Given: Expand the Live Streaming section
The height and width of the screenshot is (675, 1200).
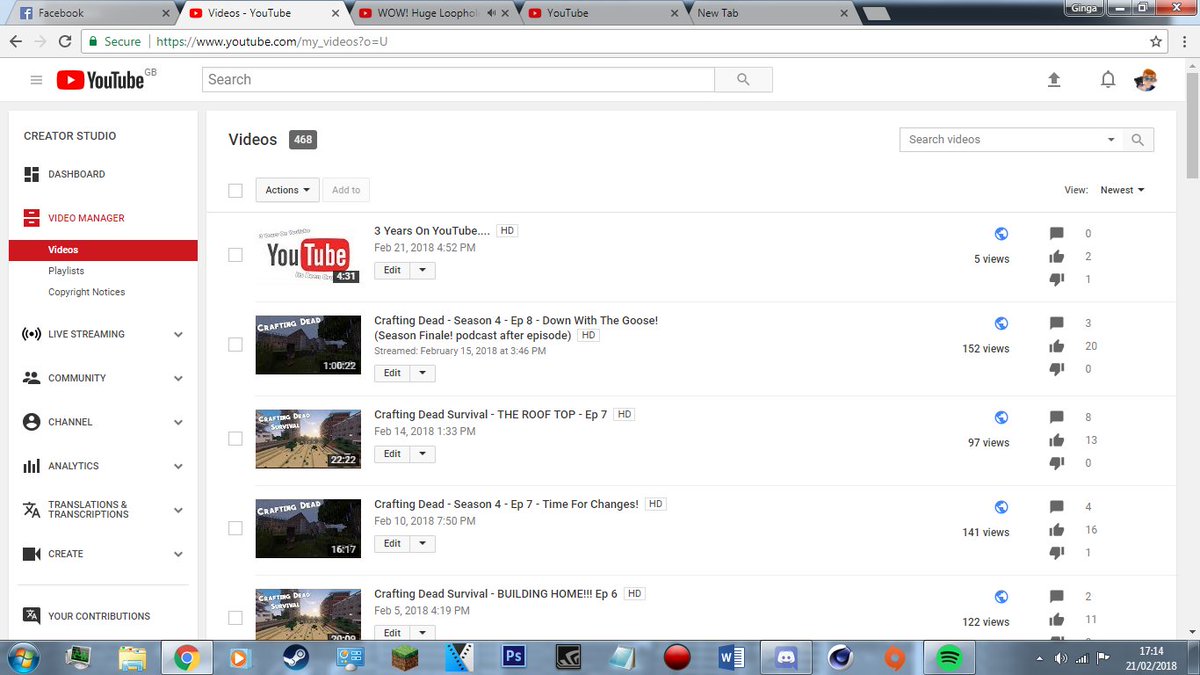Looking at the screenshot, I should pyautogui.click(x=178, y=334).
